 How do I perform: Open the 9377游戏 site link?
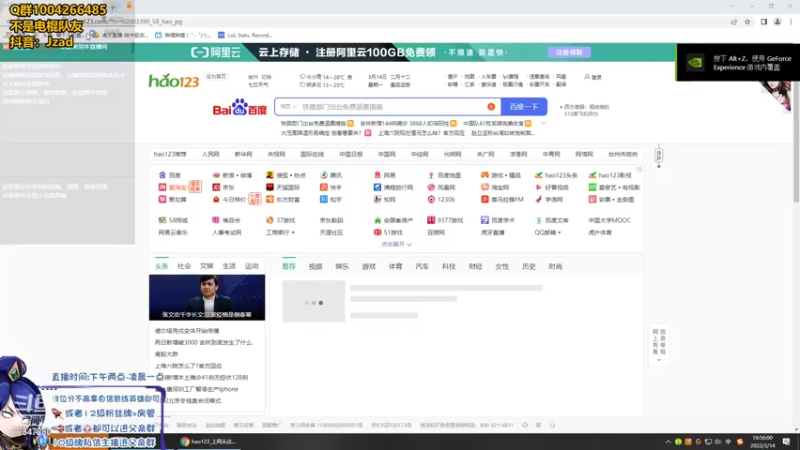(445, 220)
